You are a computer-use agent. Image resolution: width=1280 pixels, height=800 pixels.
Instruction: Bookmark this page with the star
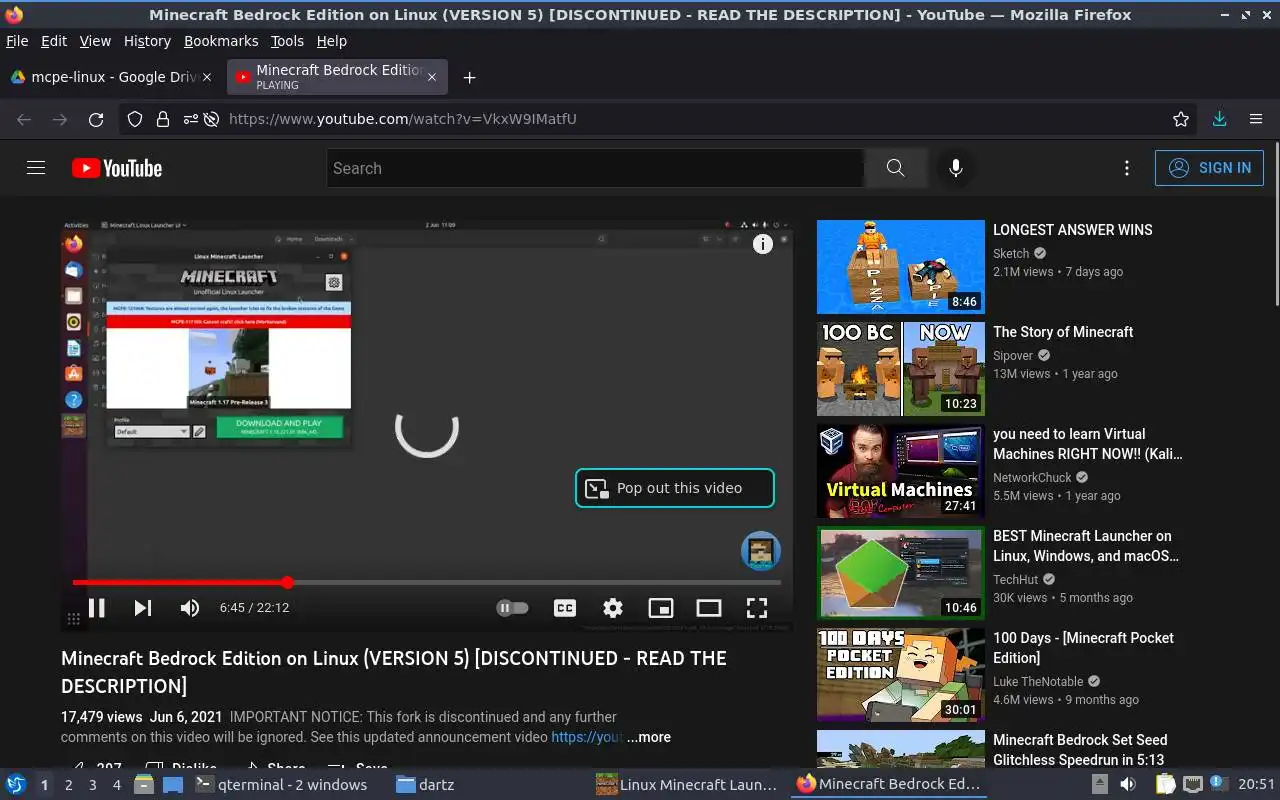(1181, 119)
